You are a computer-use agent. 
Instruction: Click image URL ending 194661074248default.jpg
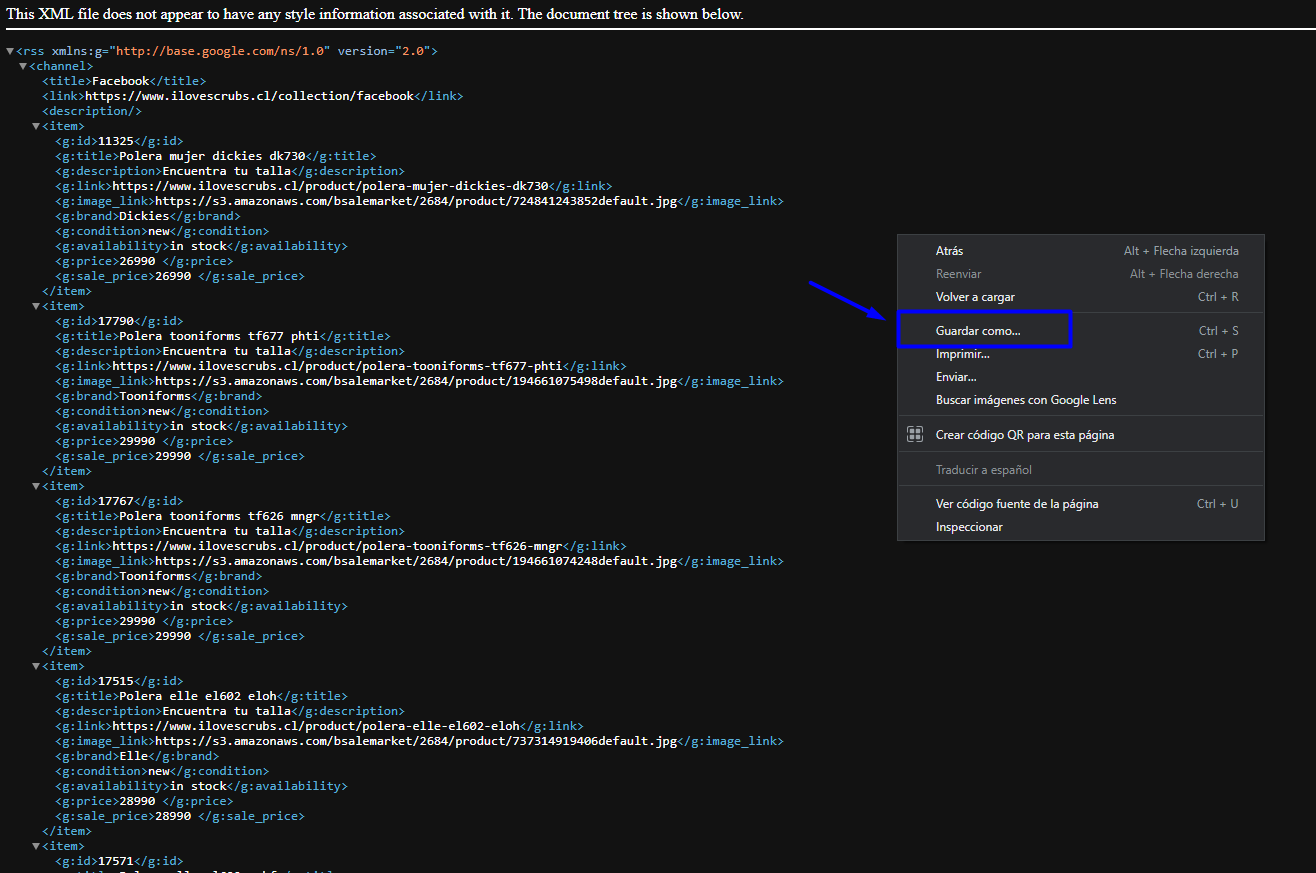point(416,561)
